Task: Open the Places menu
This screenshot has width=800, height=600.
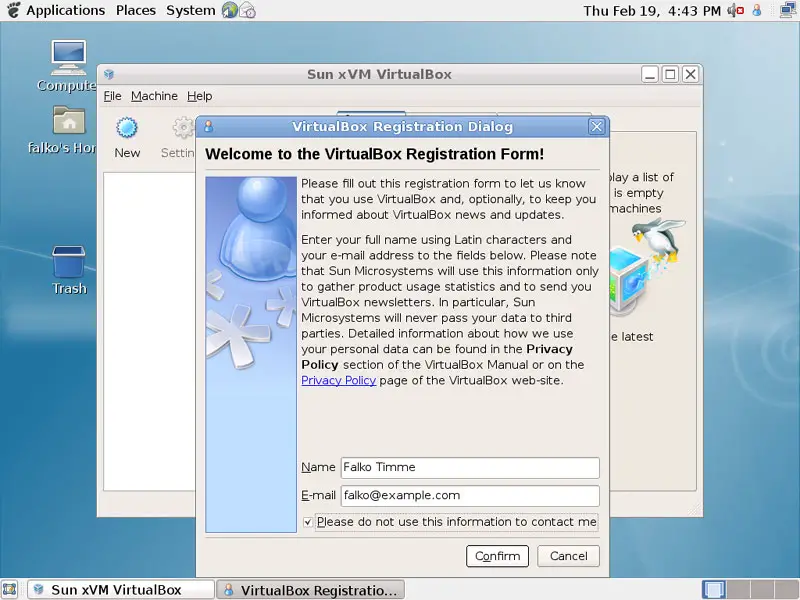Action: [x=136, y=10]
